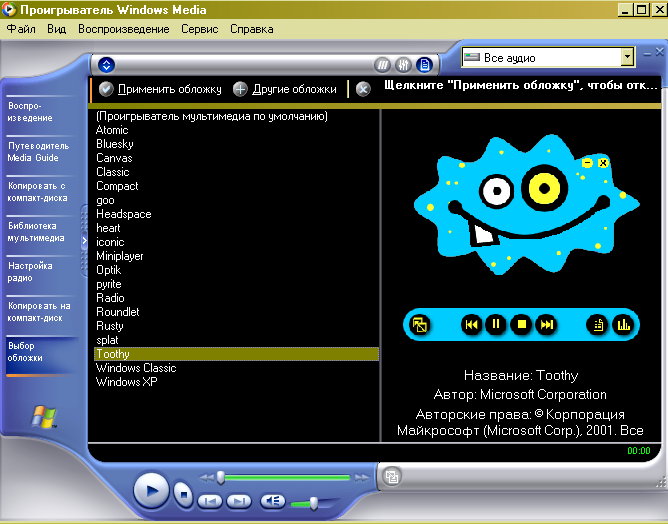Click the Rewind arrows left of seek bar
The image size is (668, 524).
coord(207,478)
